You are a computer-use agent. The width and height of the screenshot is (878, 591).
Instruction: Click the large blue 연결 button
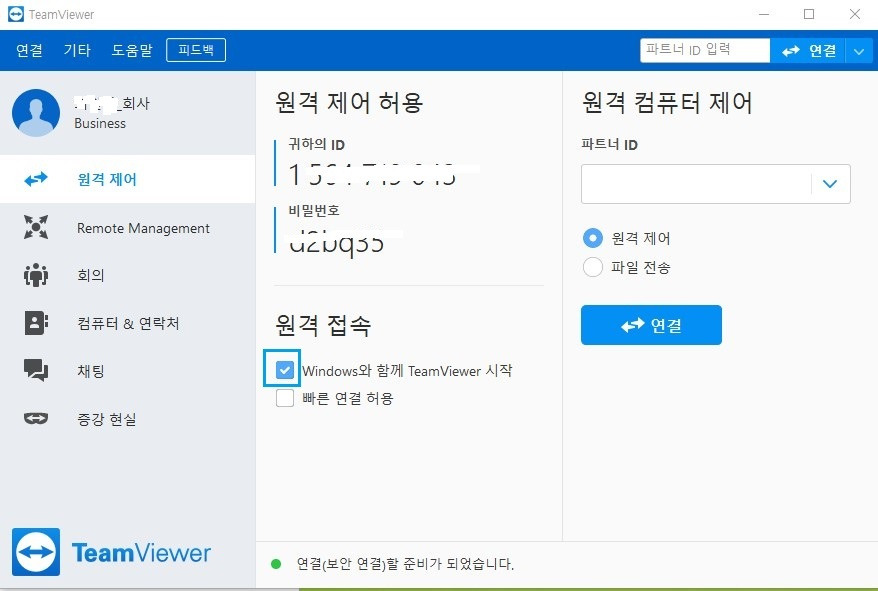[x=651, y=325]
